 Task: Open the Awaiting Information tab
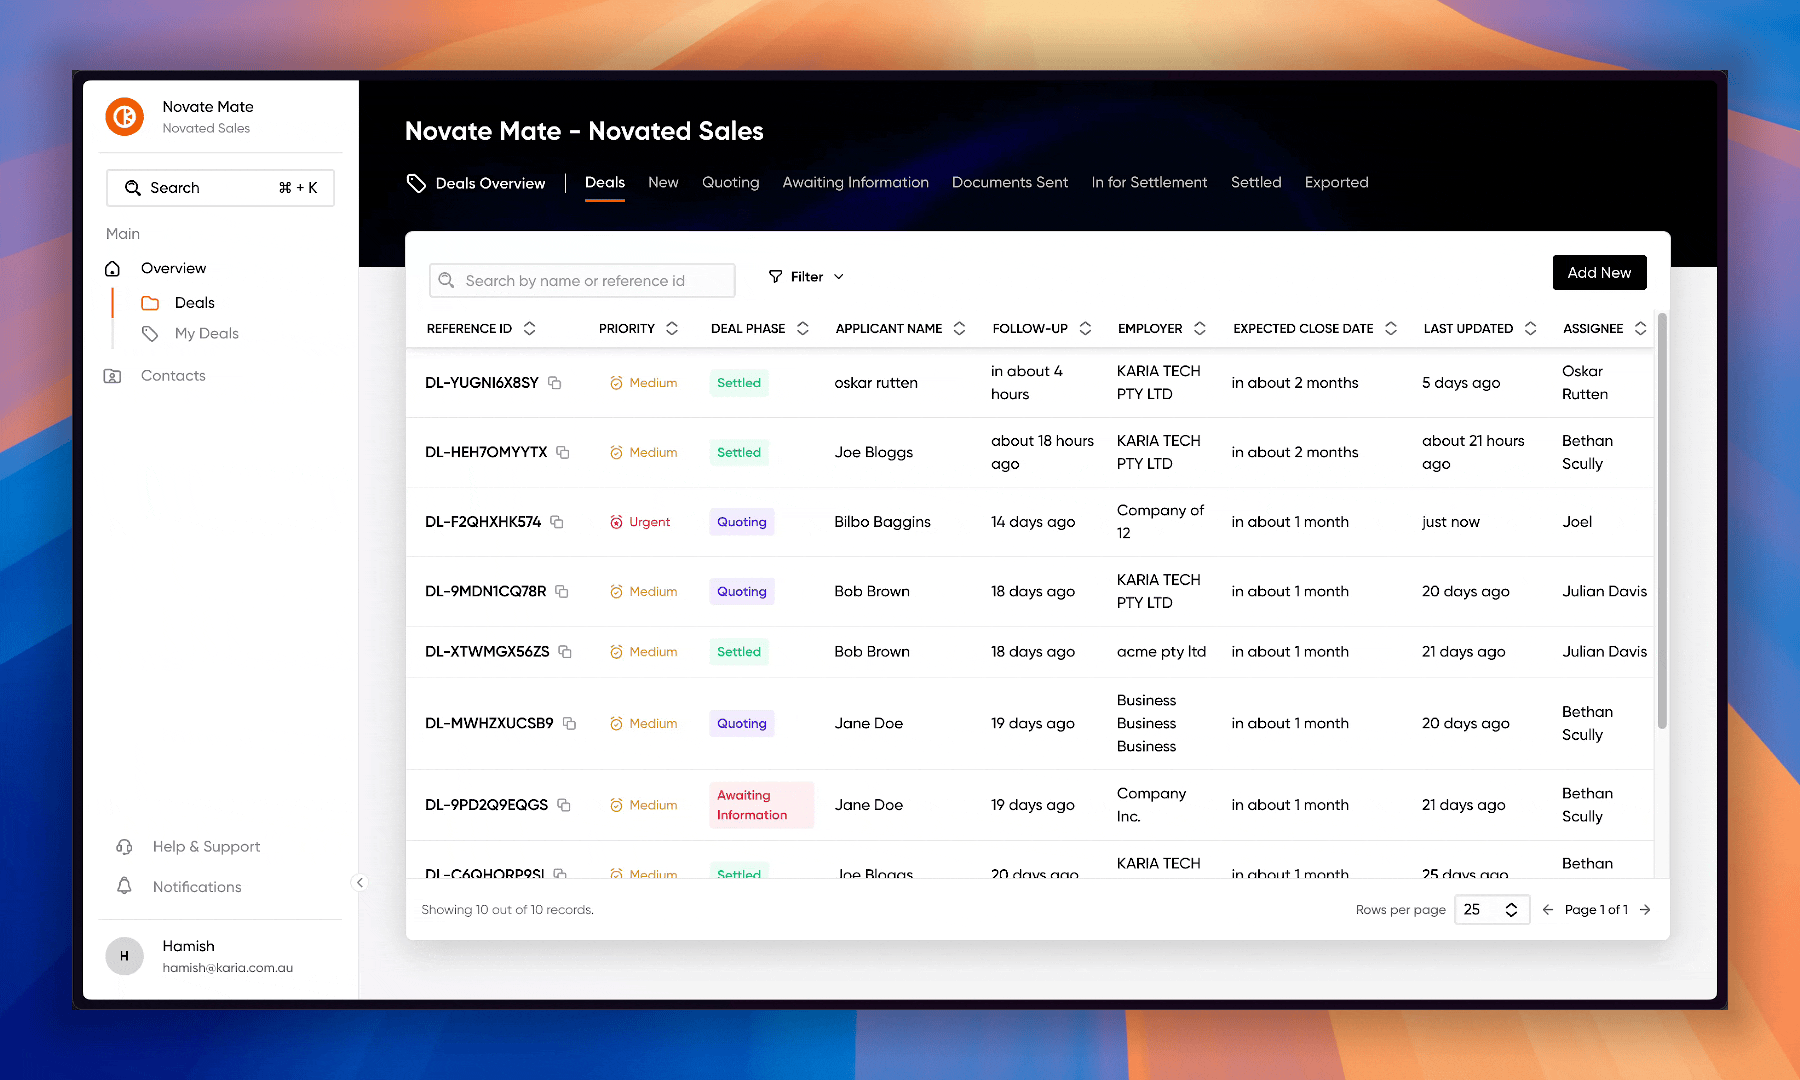pos(855,182)
